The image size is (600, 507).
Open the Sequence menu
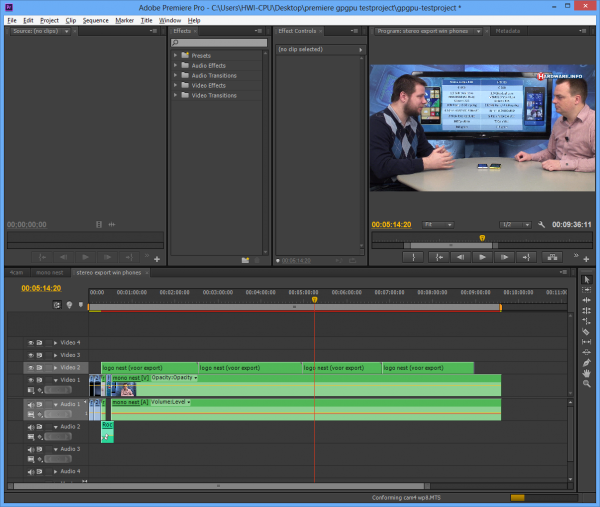95,20
